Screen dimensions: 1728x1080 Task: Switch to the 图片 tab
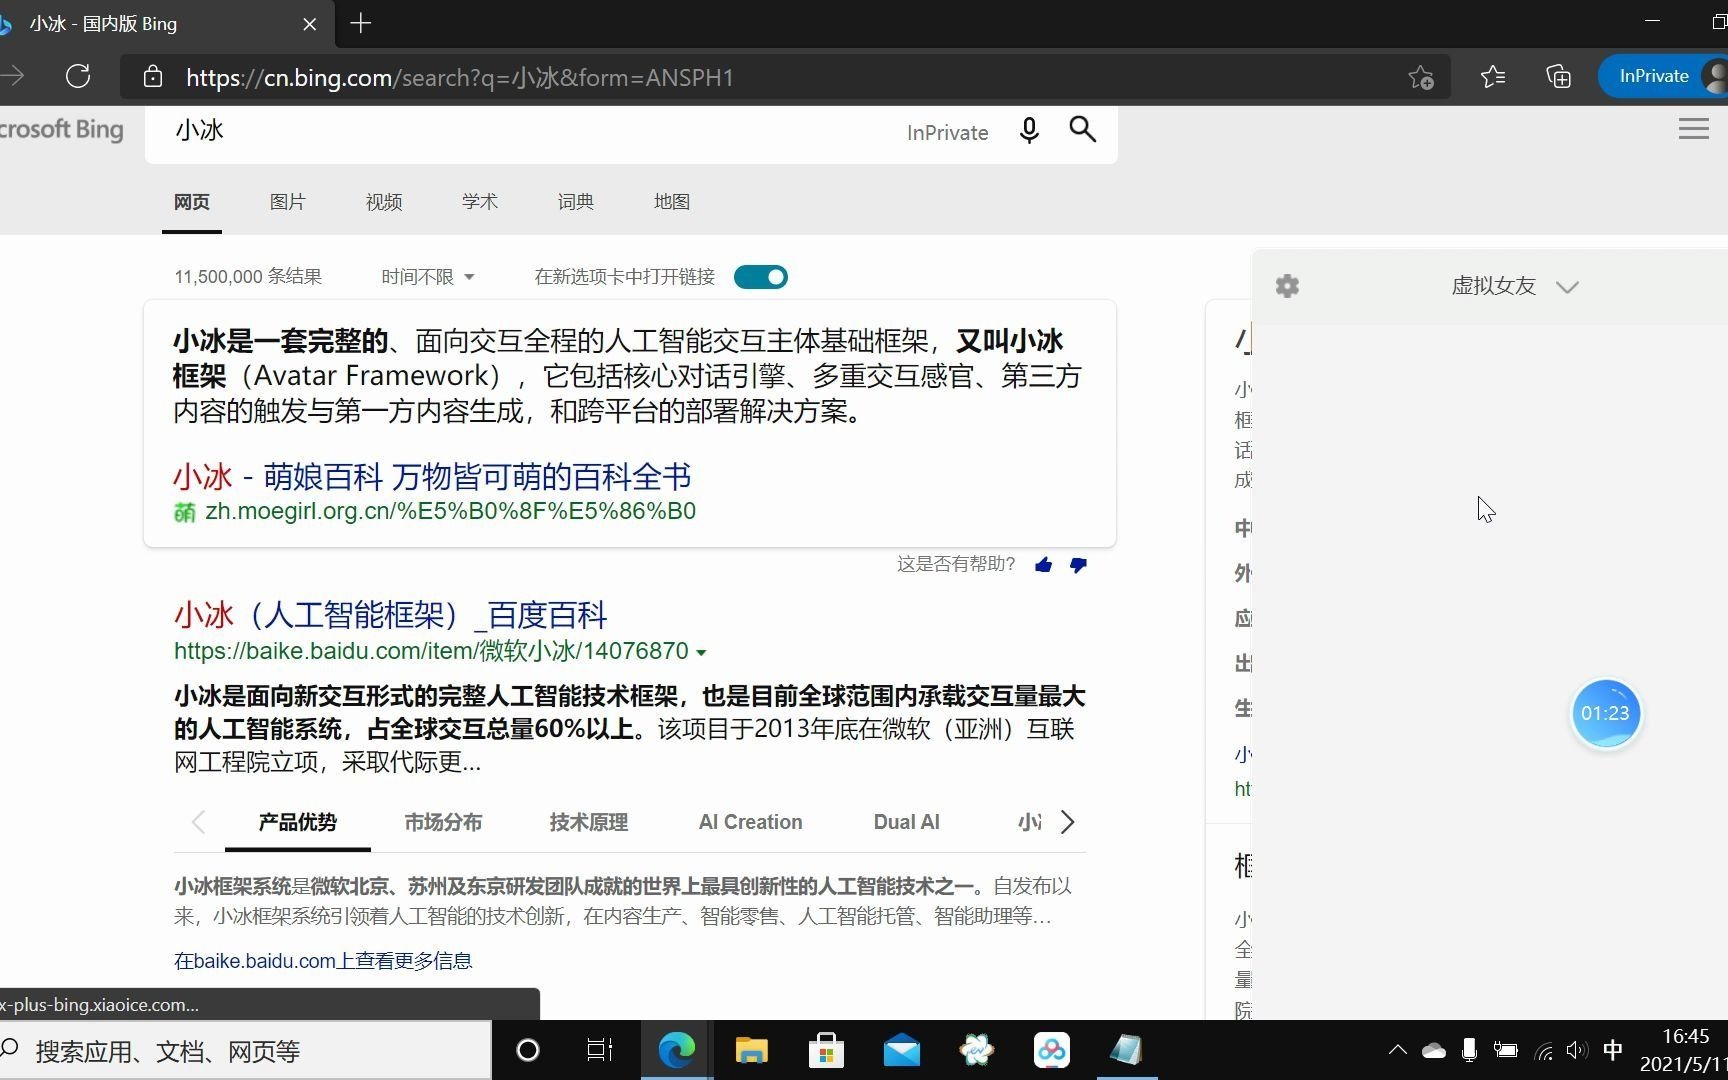[x=287, y=202]
